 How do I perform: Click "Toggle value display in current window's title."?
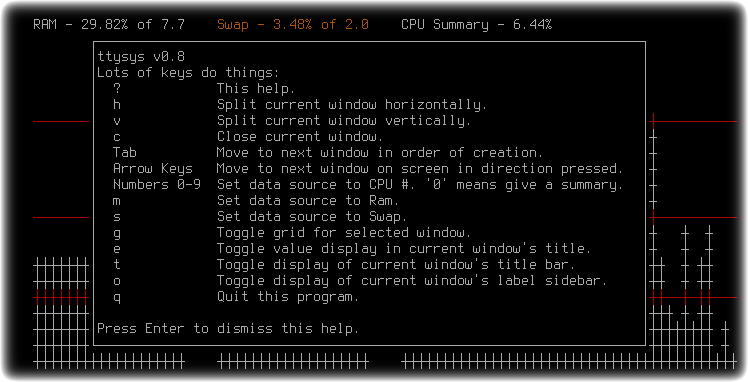(404, 248)
